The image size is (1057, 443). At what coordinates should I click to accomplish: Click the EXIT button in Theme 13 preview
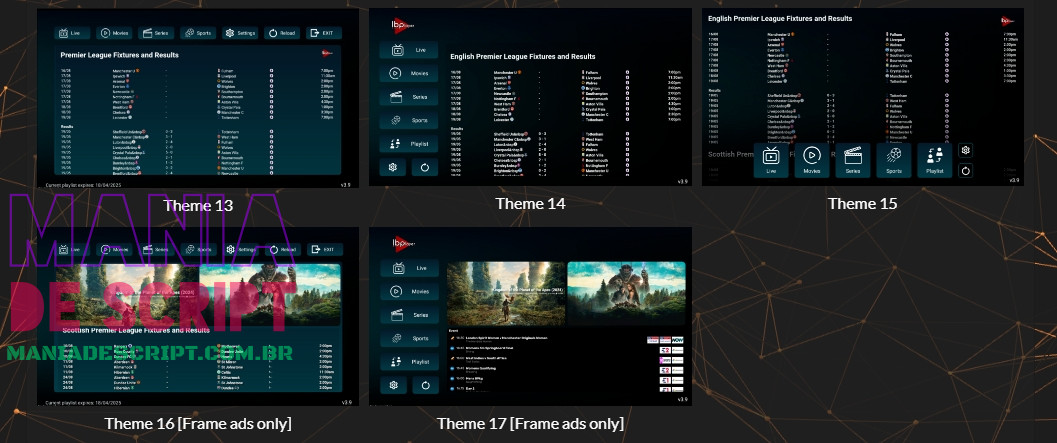pyautogui.click(x=323, y=33)
